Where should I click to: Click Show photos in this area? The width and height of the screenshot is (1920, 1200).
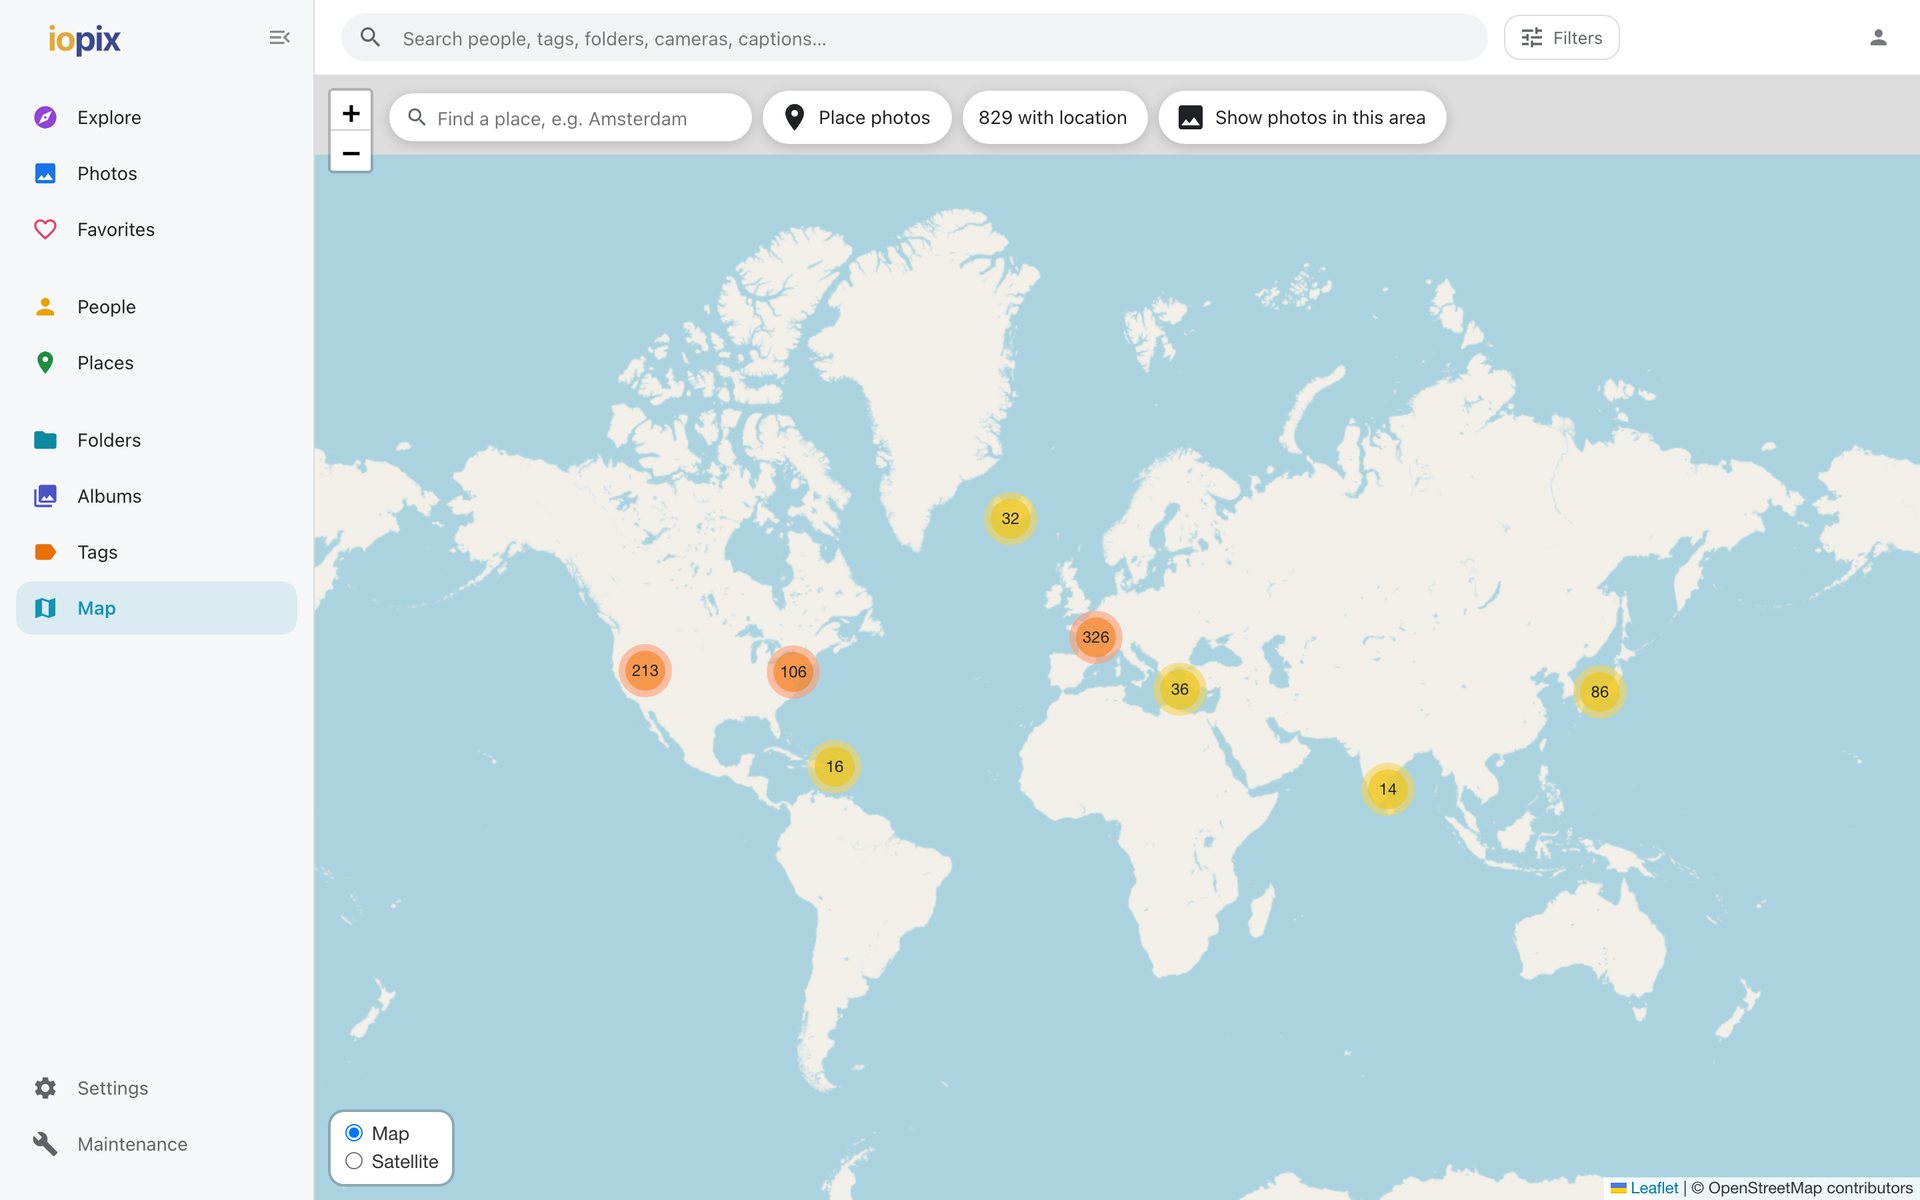(x=1302, y=118)
